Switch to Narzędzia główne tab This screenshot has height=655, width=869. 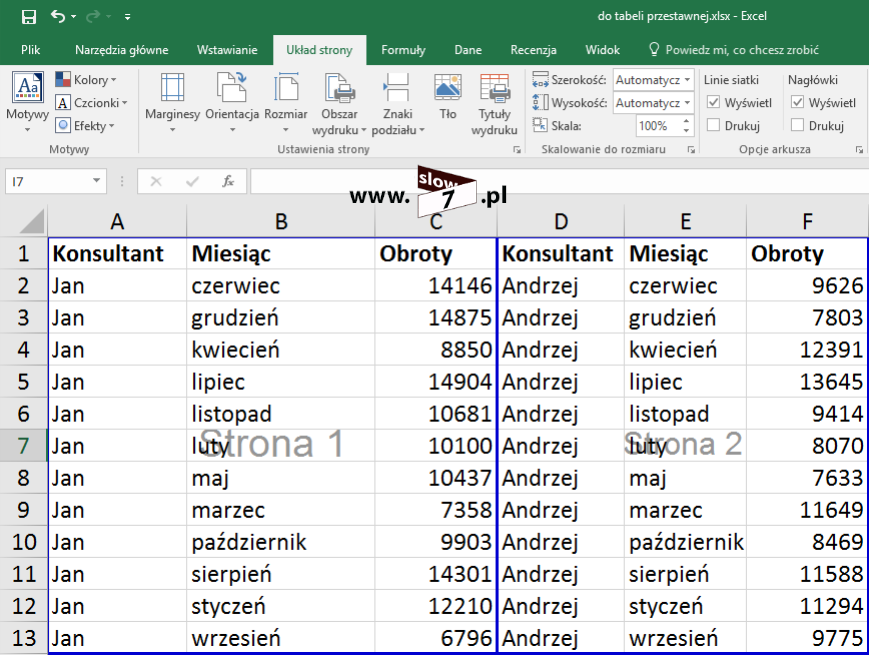click(x=121, y=50)
